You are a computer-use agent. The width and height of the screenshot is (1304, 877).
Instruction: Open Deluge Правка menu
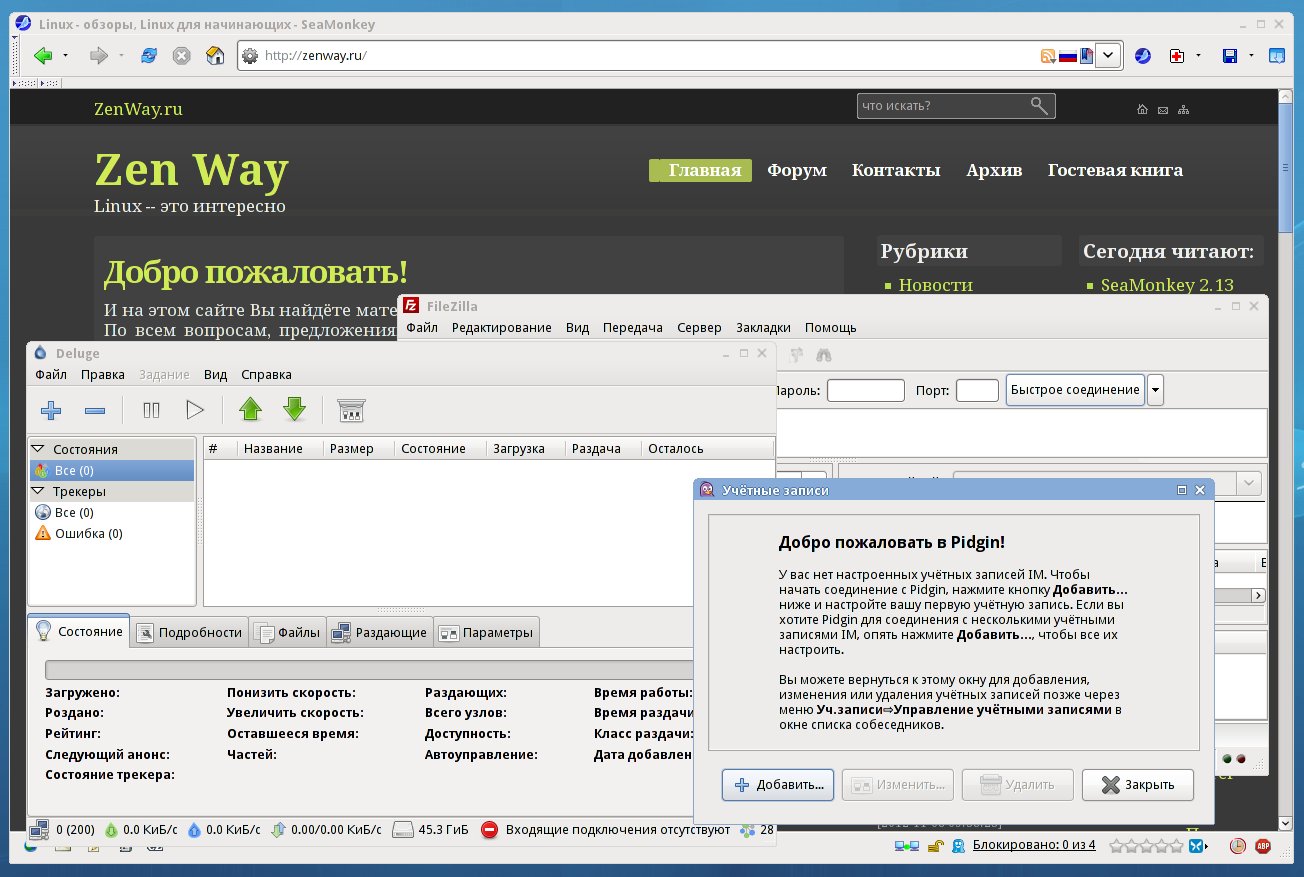pos(103,374)
